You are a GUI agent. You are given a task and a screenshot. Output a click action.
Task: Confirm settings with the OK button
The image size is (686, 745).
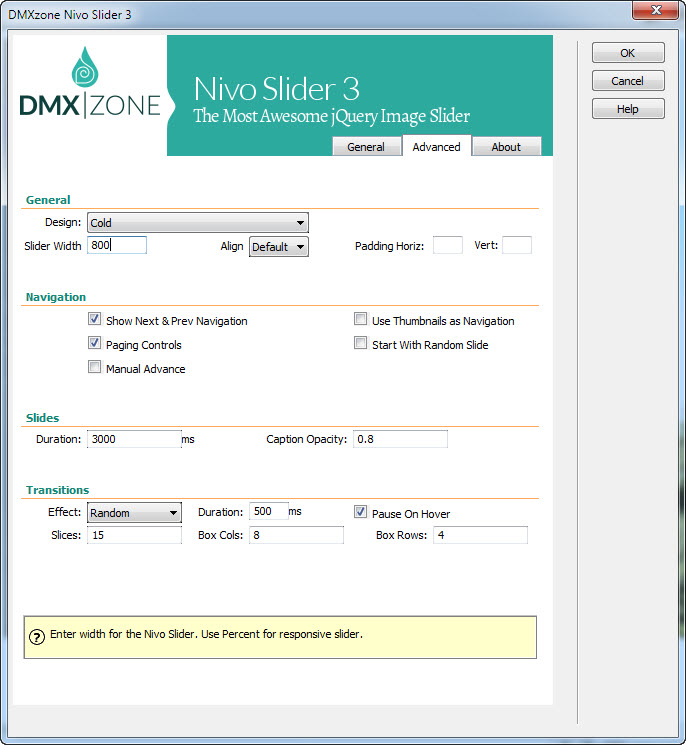[628, 53]
